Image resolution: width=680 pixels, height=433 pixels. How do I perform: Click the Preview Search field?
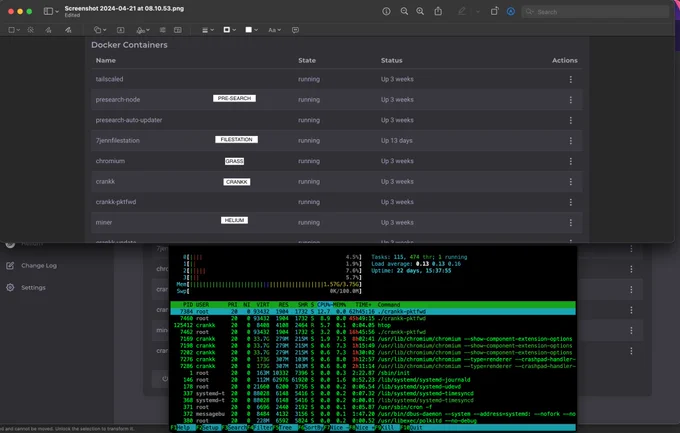coord(595,12)
